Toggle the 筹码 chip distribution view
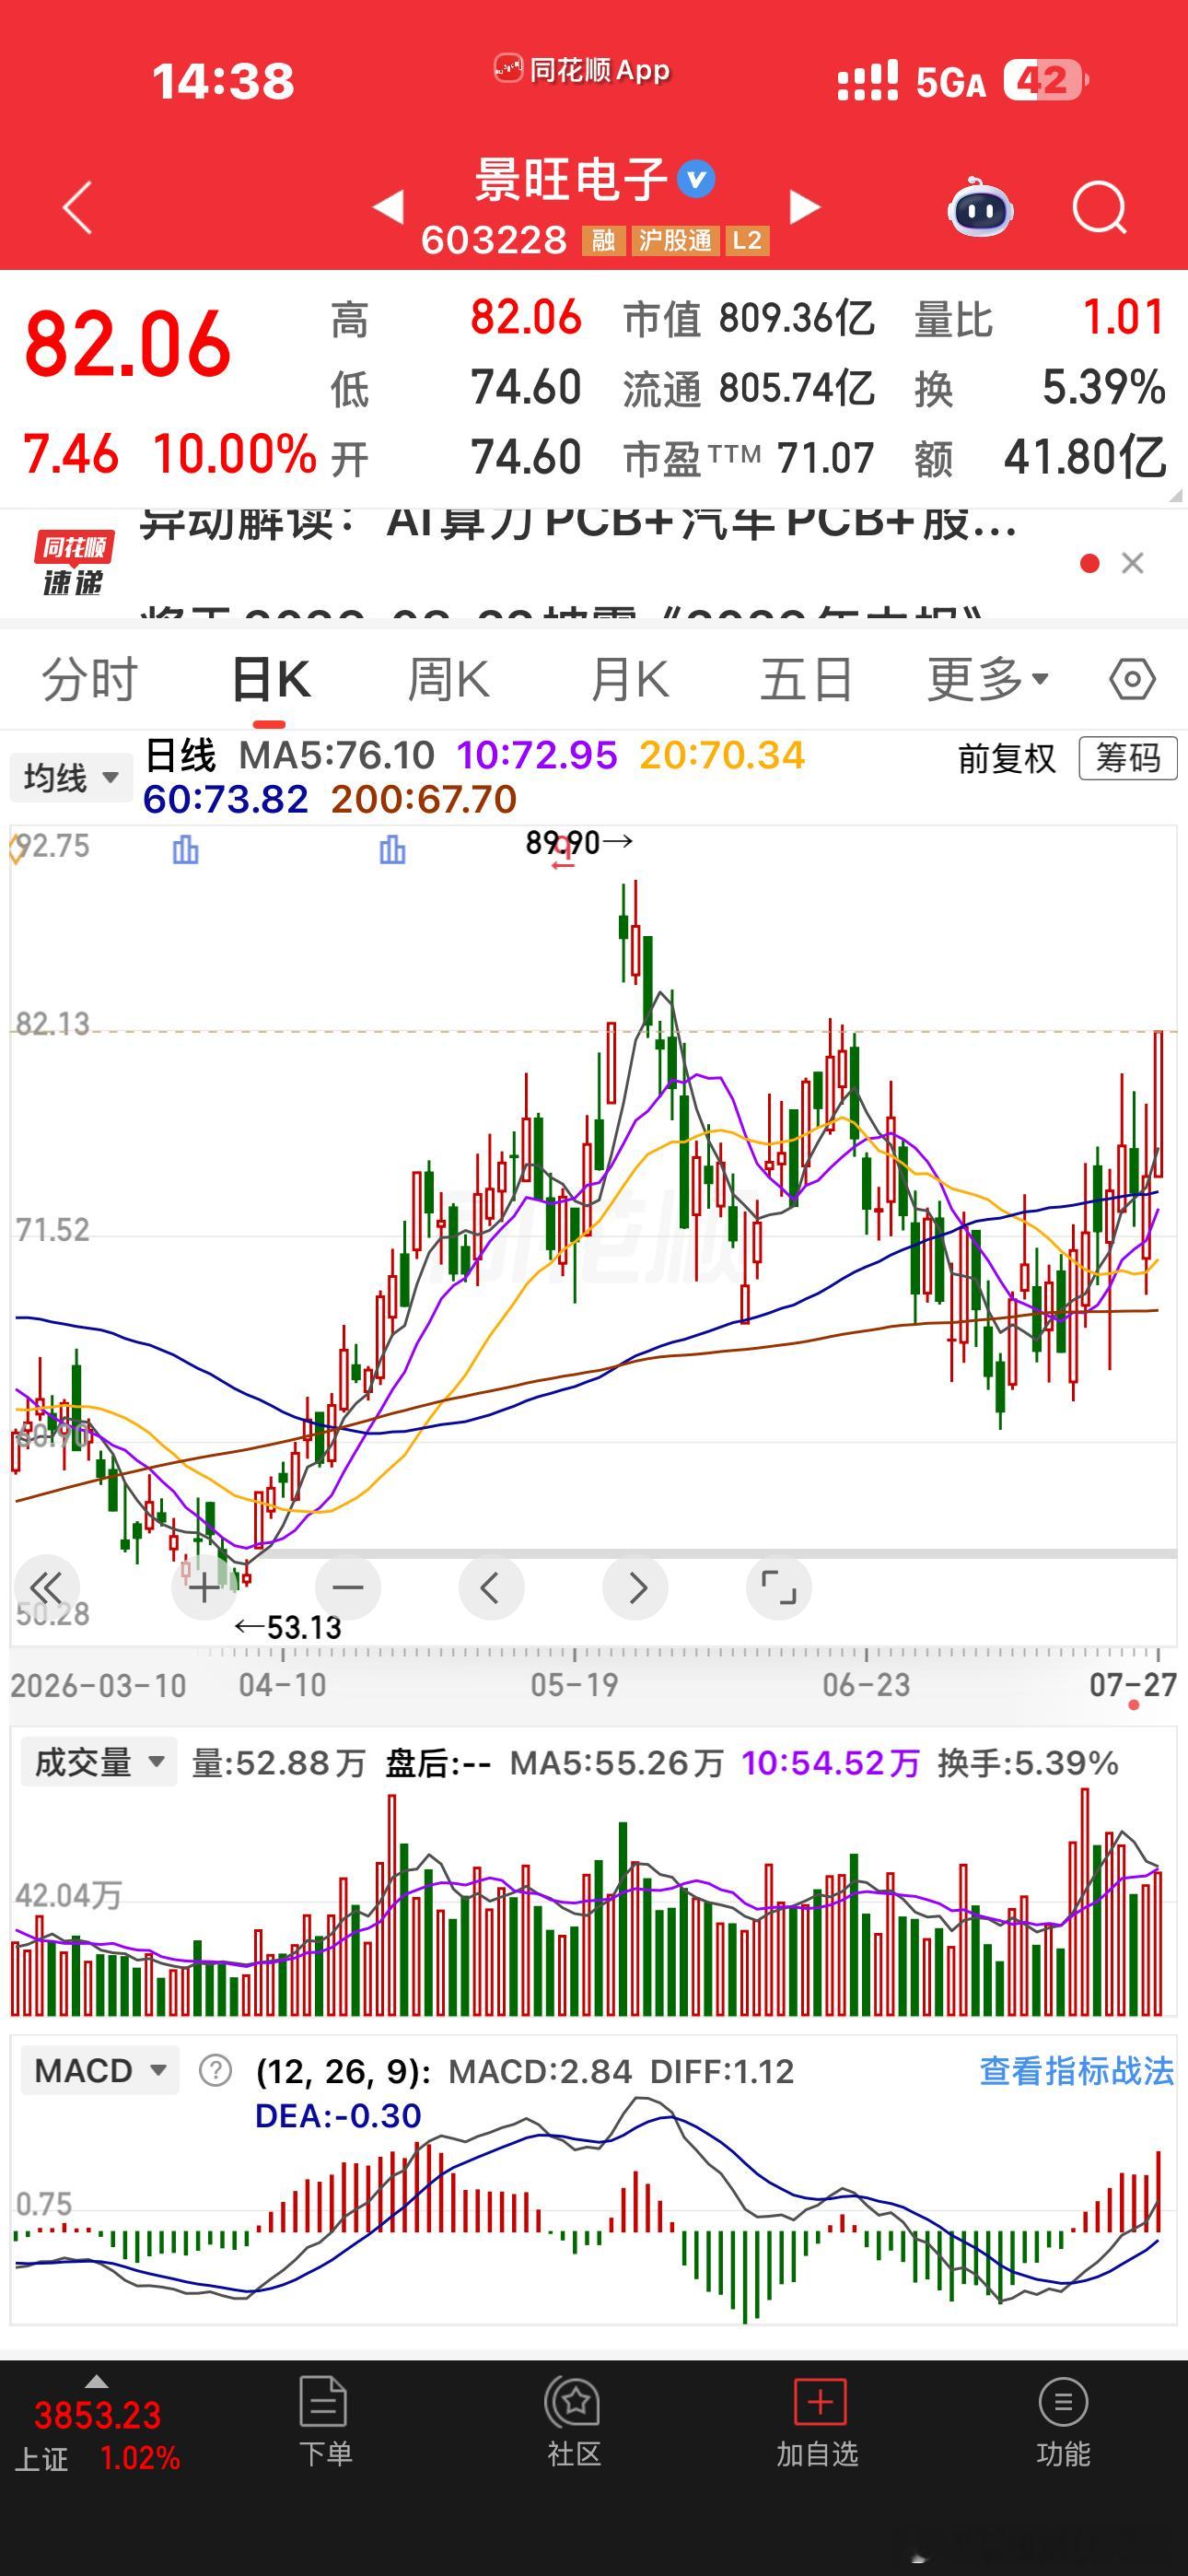1188x2576 pixels. [x=1128, y=758]
